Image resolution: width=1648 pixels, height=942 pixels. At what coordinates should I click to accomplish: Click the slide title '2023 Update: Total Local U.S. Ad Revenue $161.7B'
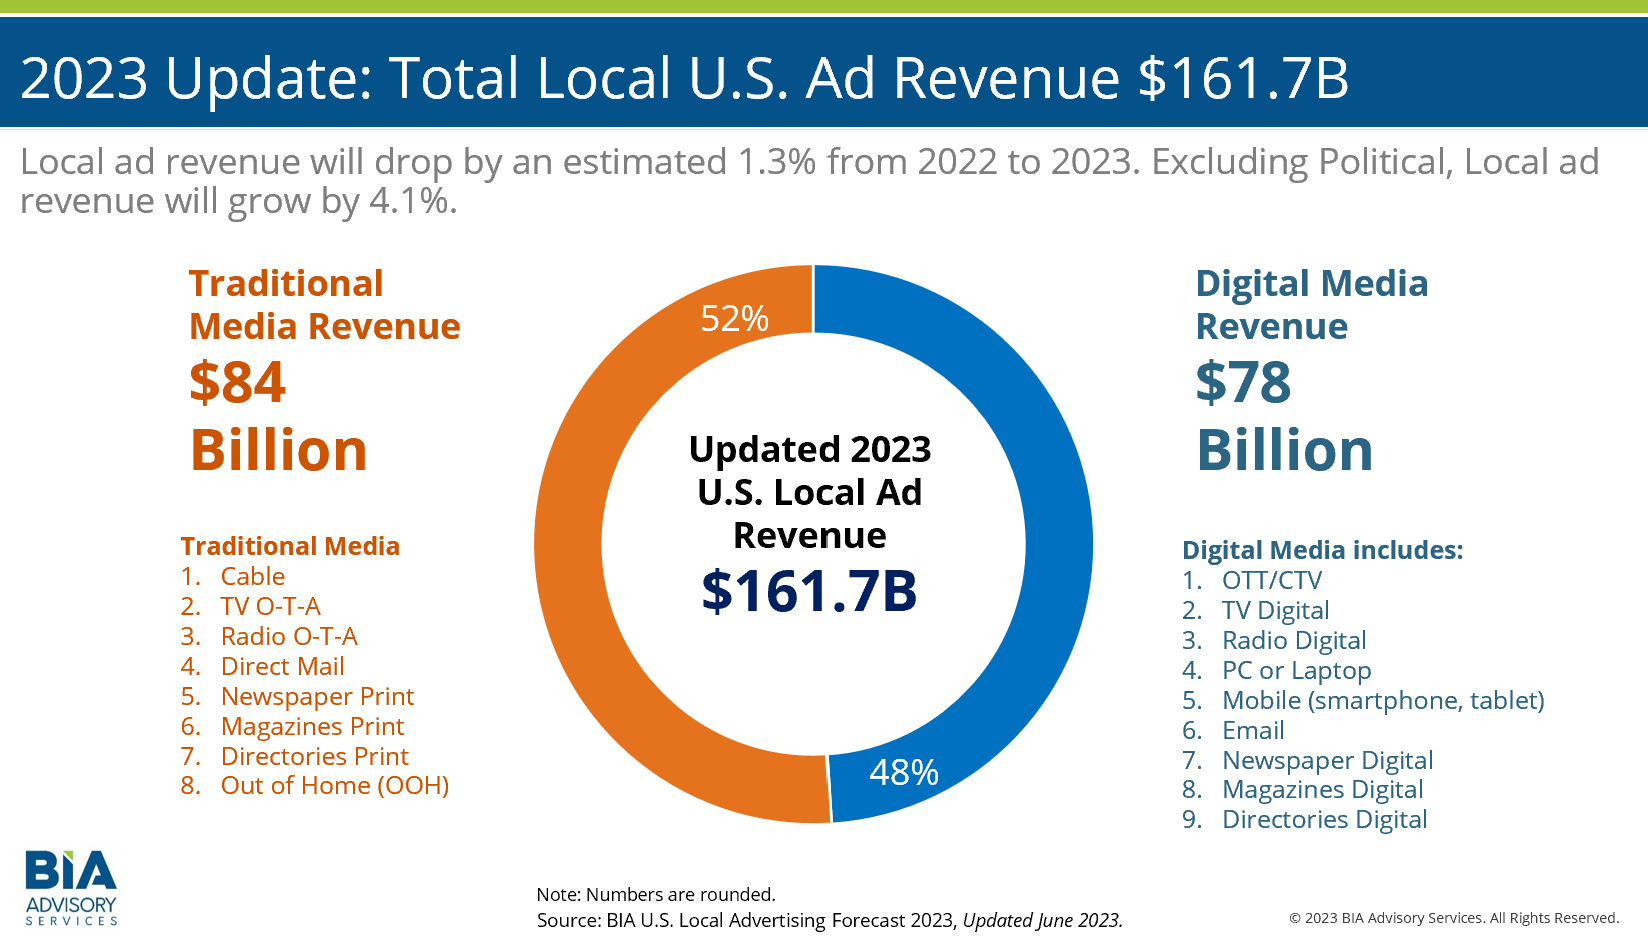[x=684, y=78]
